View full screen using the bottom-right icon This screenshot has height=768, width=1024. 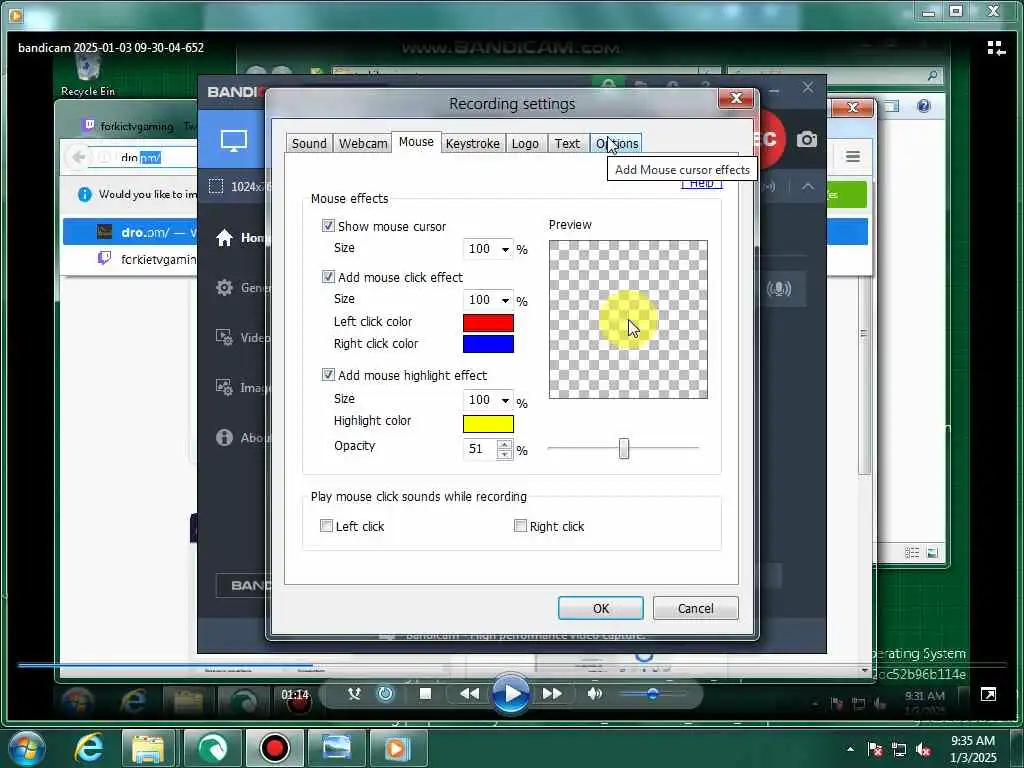(x=988, y=695)
